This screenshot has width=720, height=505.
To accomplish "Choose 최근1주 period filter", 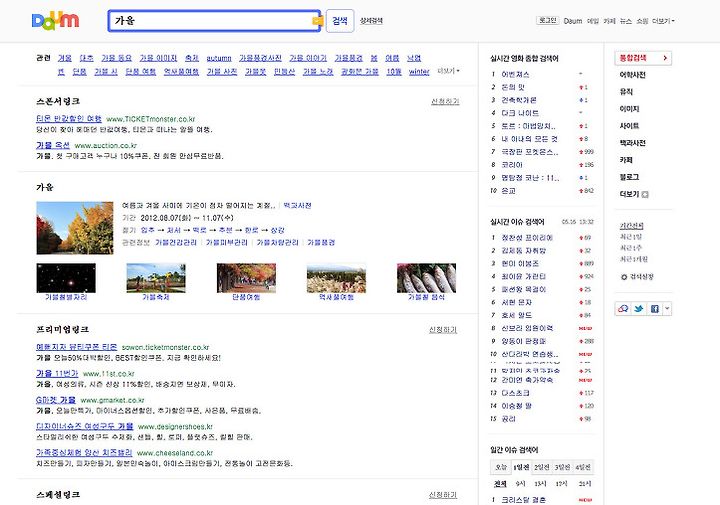I will click(630, 248).
